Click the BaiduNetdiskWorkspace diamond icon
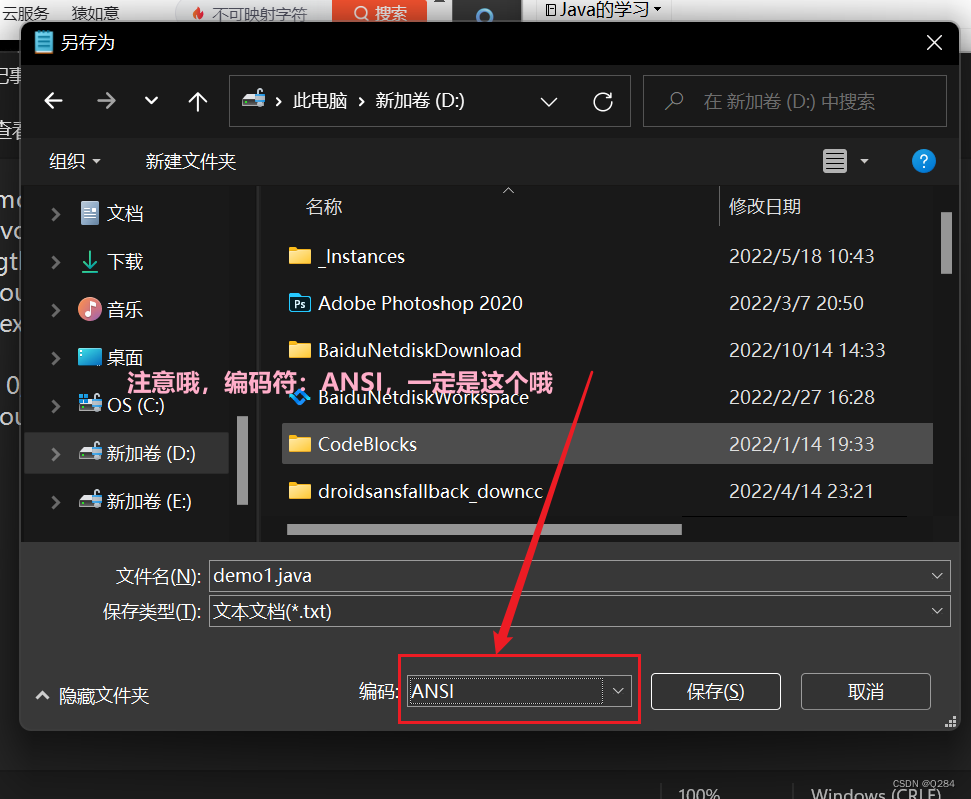Image resolution: width=971 pixels, height=799 pixels. point(300,397)
